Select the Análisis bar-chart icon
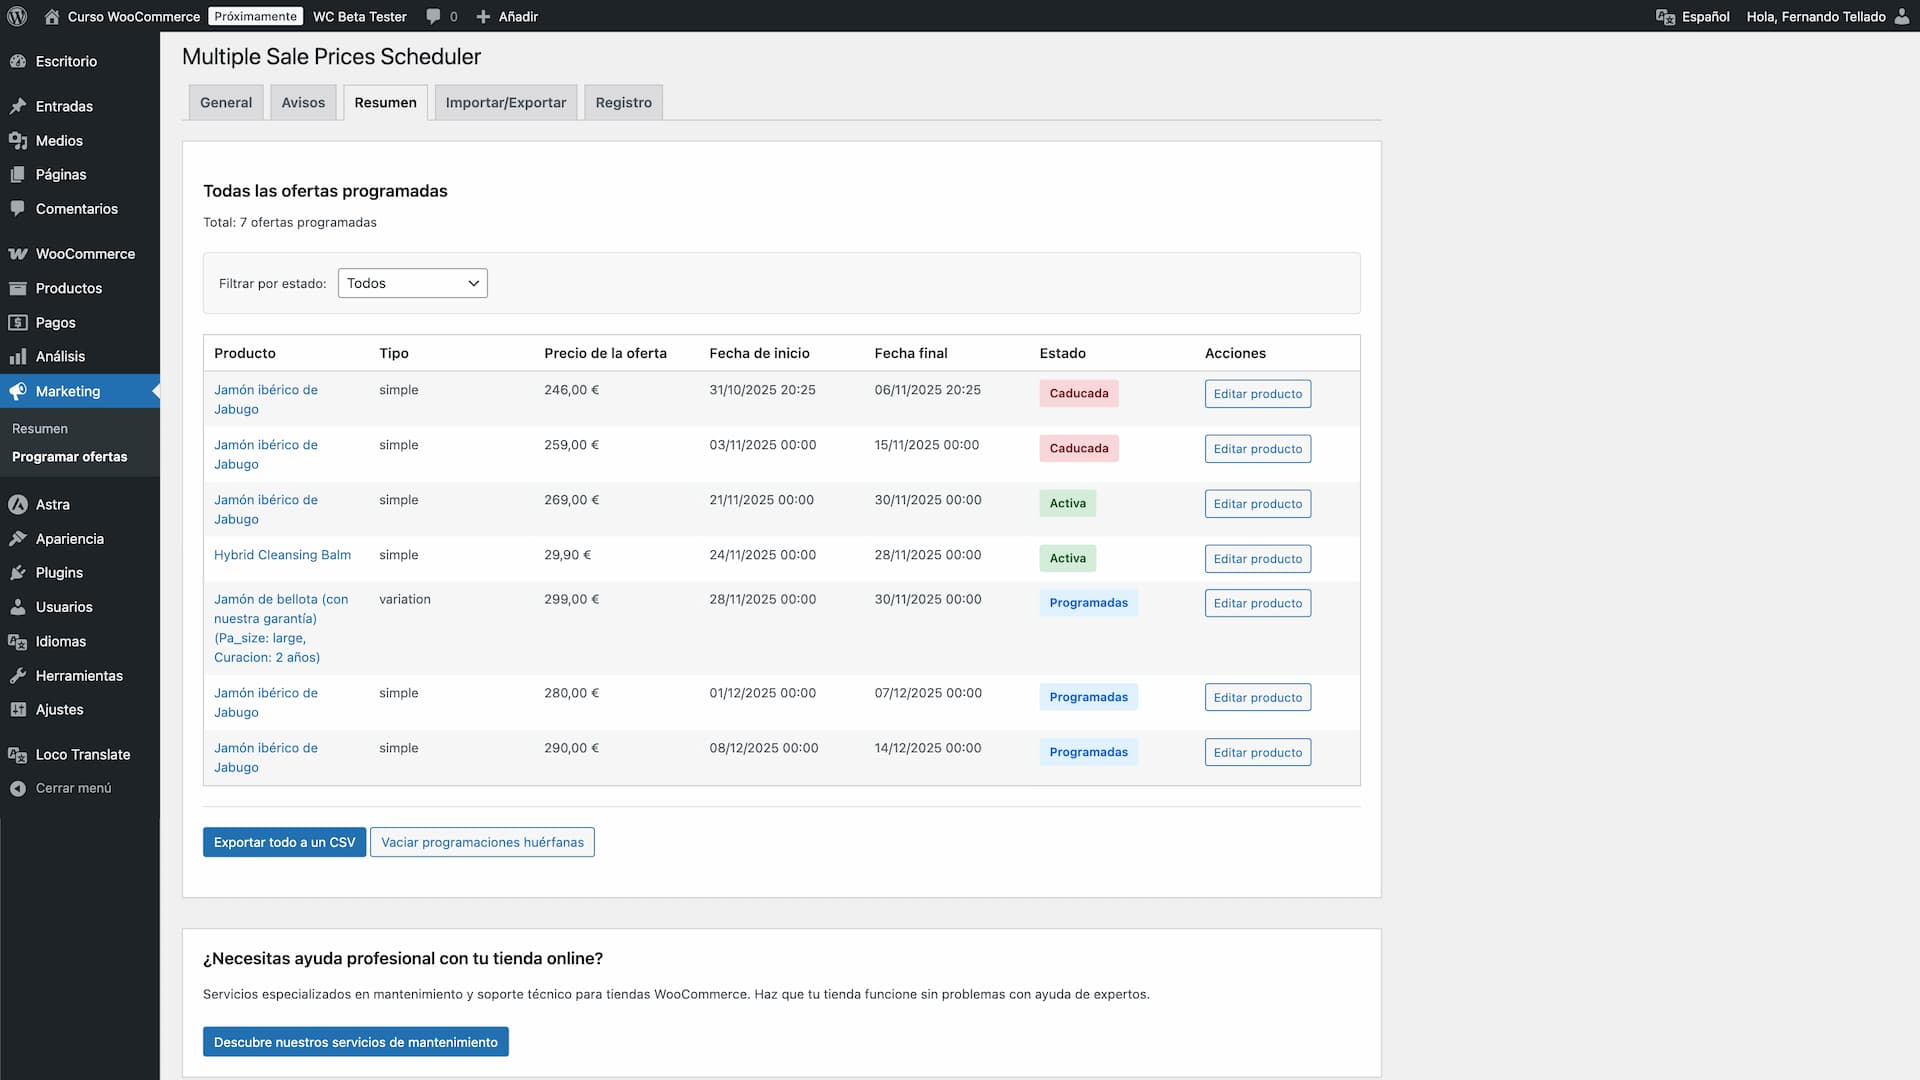 [17, 356]
